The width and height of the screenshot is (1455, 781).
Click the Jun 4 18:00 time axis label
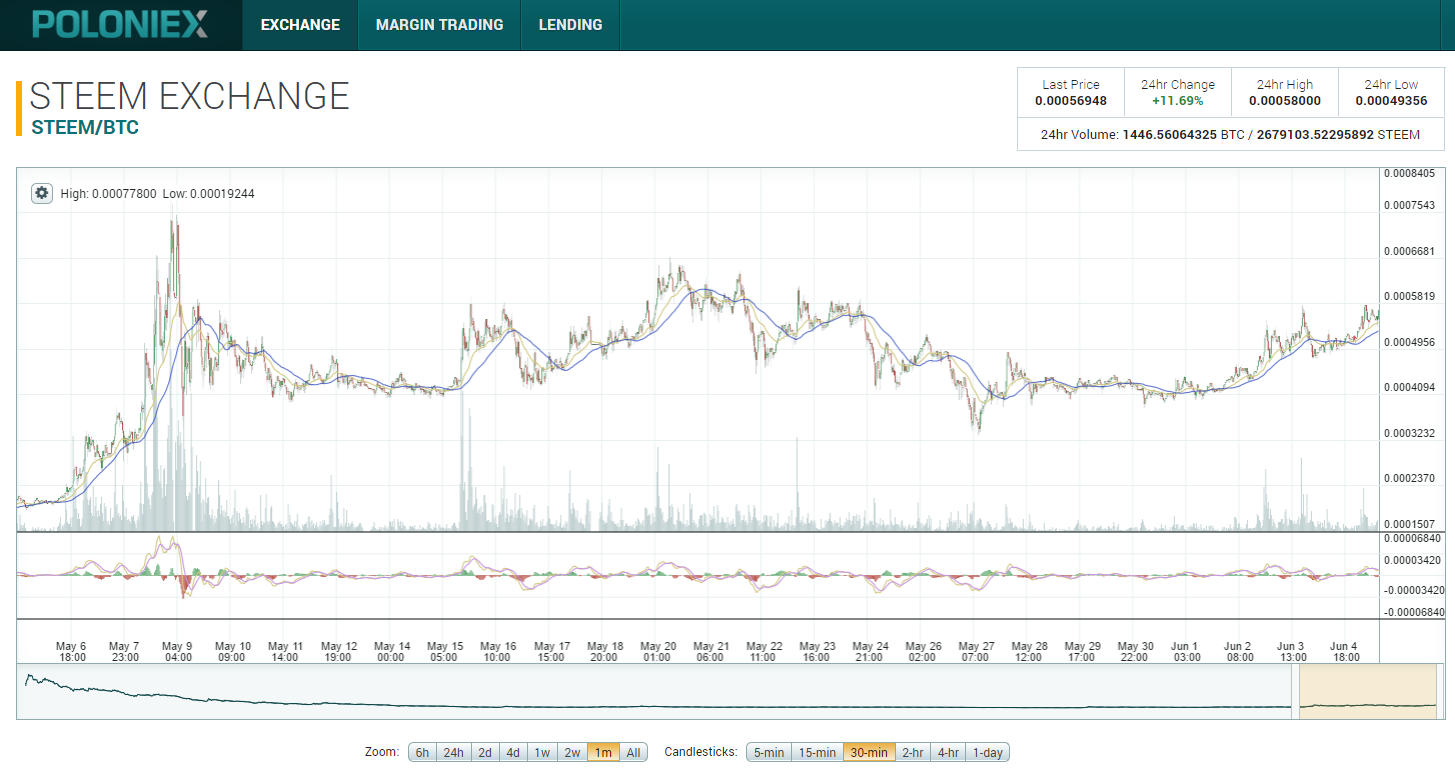pyautogui.click(x=1343, y=651)
